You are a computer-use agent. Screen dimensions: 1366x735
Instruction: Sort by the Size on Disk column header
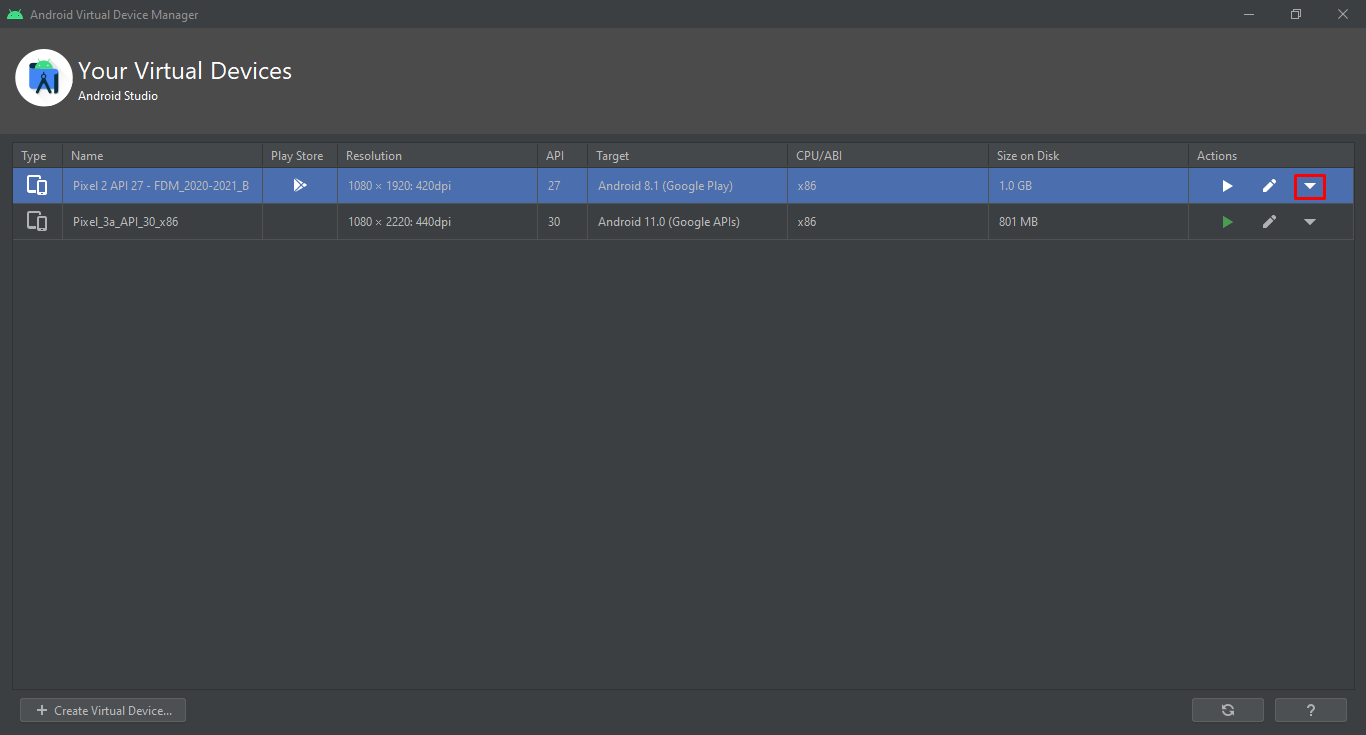click(1088, 155)
